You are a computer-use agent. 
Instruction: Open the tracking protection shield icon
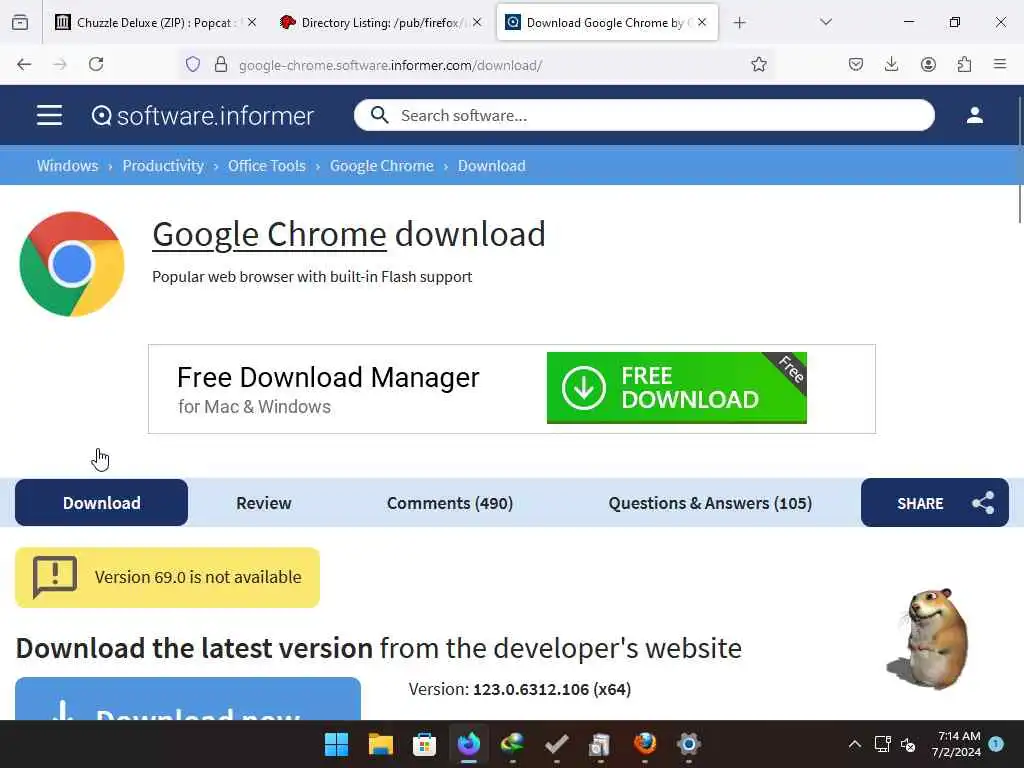(x=193, y=65)
